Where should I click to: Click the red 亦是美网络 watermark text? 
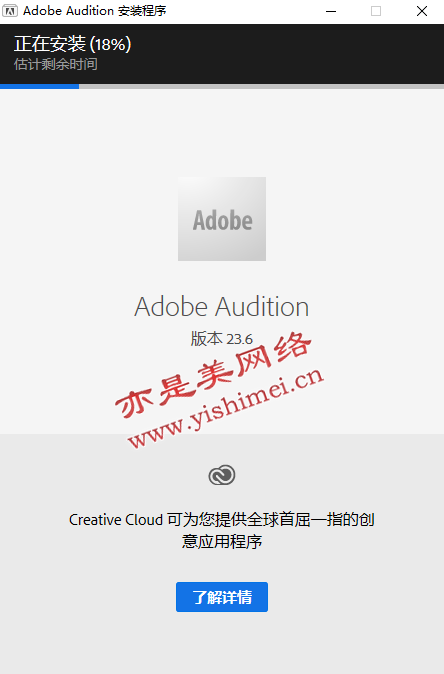[213, 375]
